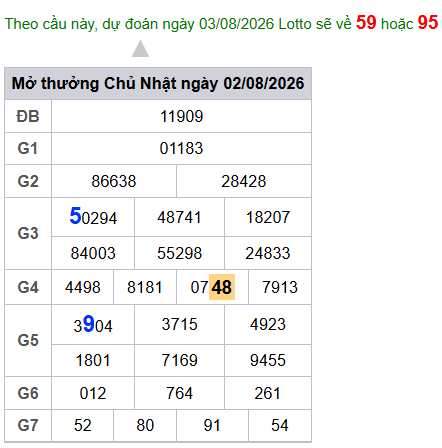Click the G2 number 28428
This screenshot has width=442, height=448.
[x=244, y=181]
